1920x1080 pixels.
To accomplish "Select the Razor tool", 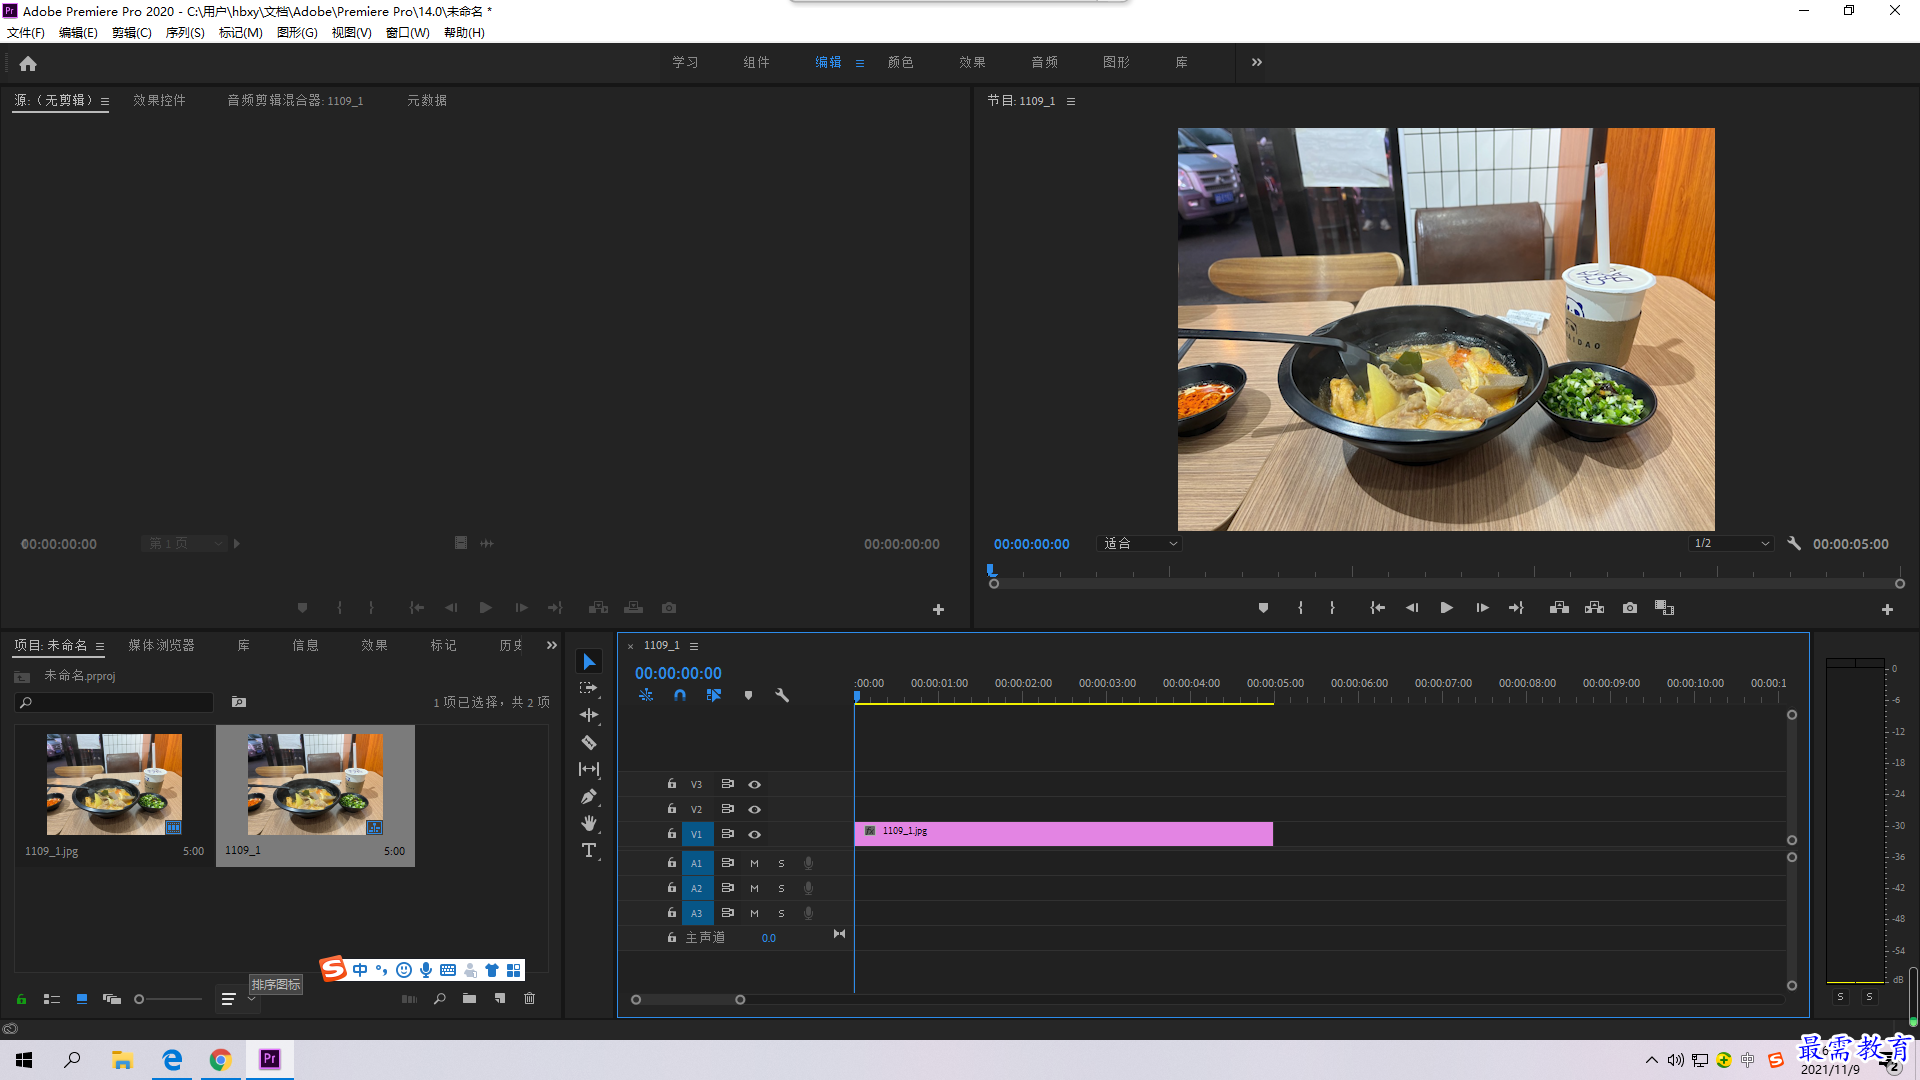I will coord(589,742).
